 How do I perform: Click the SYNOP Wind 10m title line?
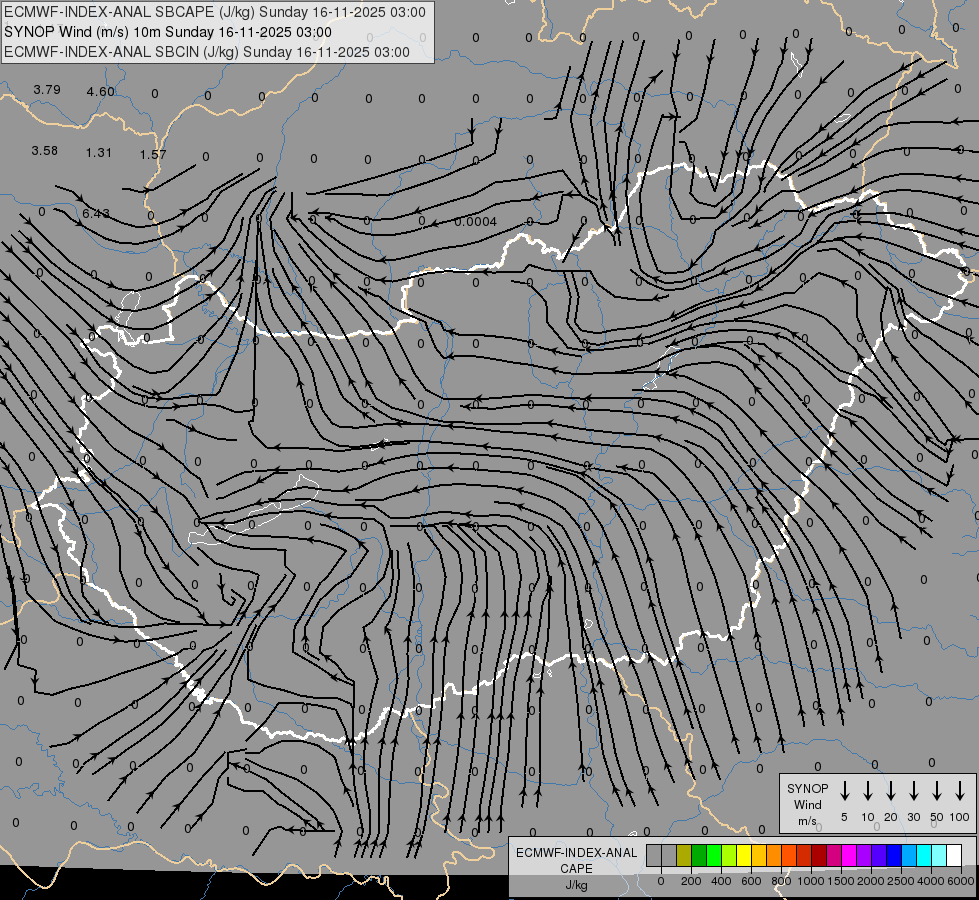click(x=168, y=32)
